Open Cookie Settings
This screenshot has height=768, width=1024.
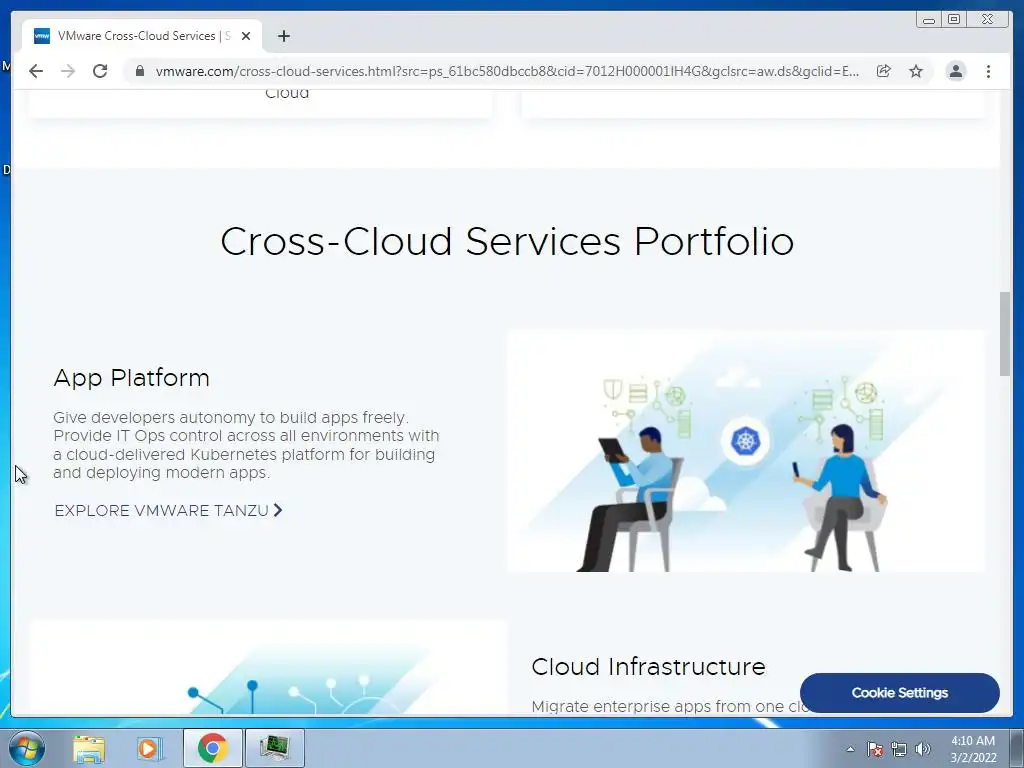[899, 693]
